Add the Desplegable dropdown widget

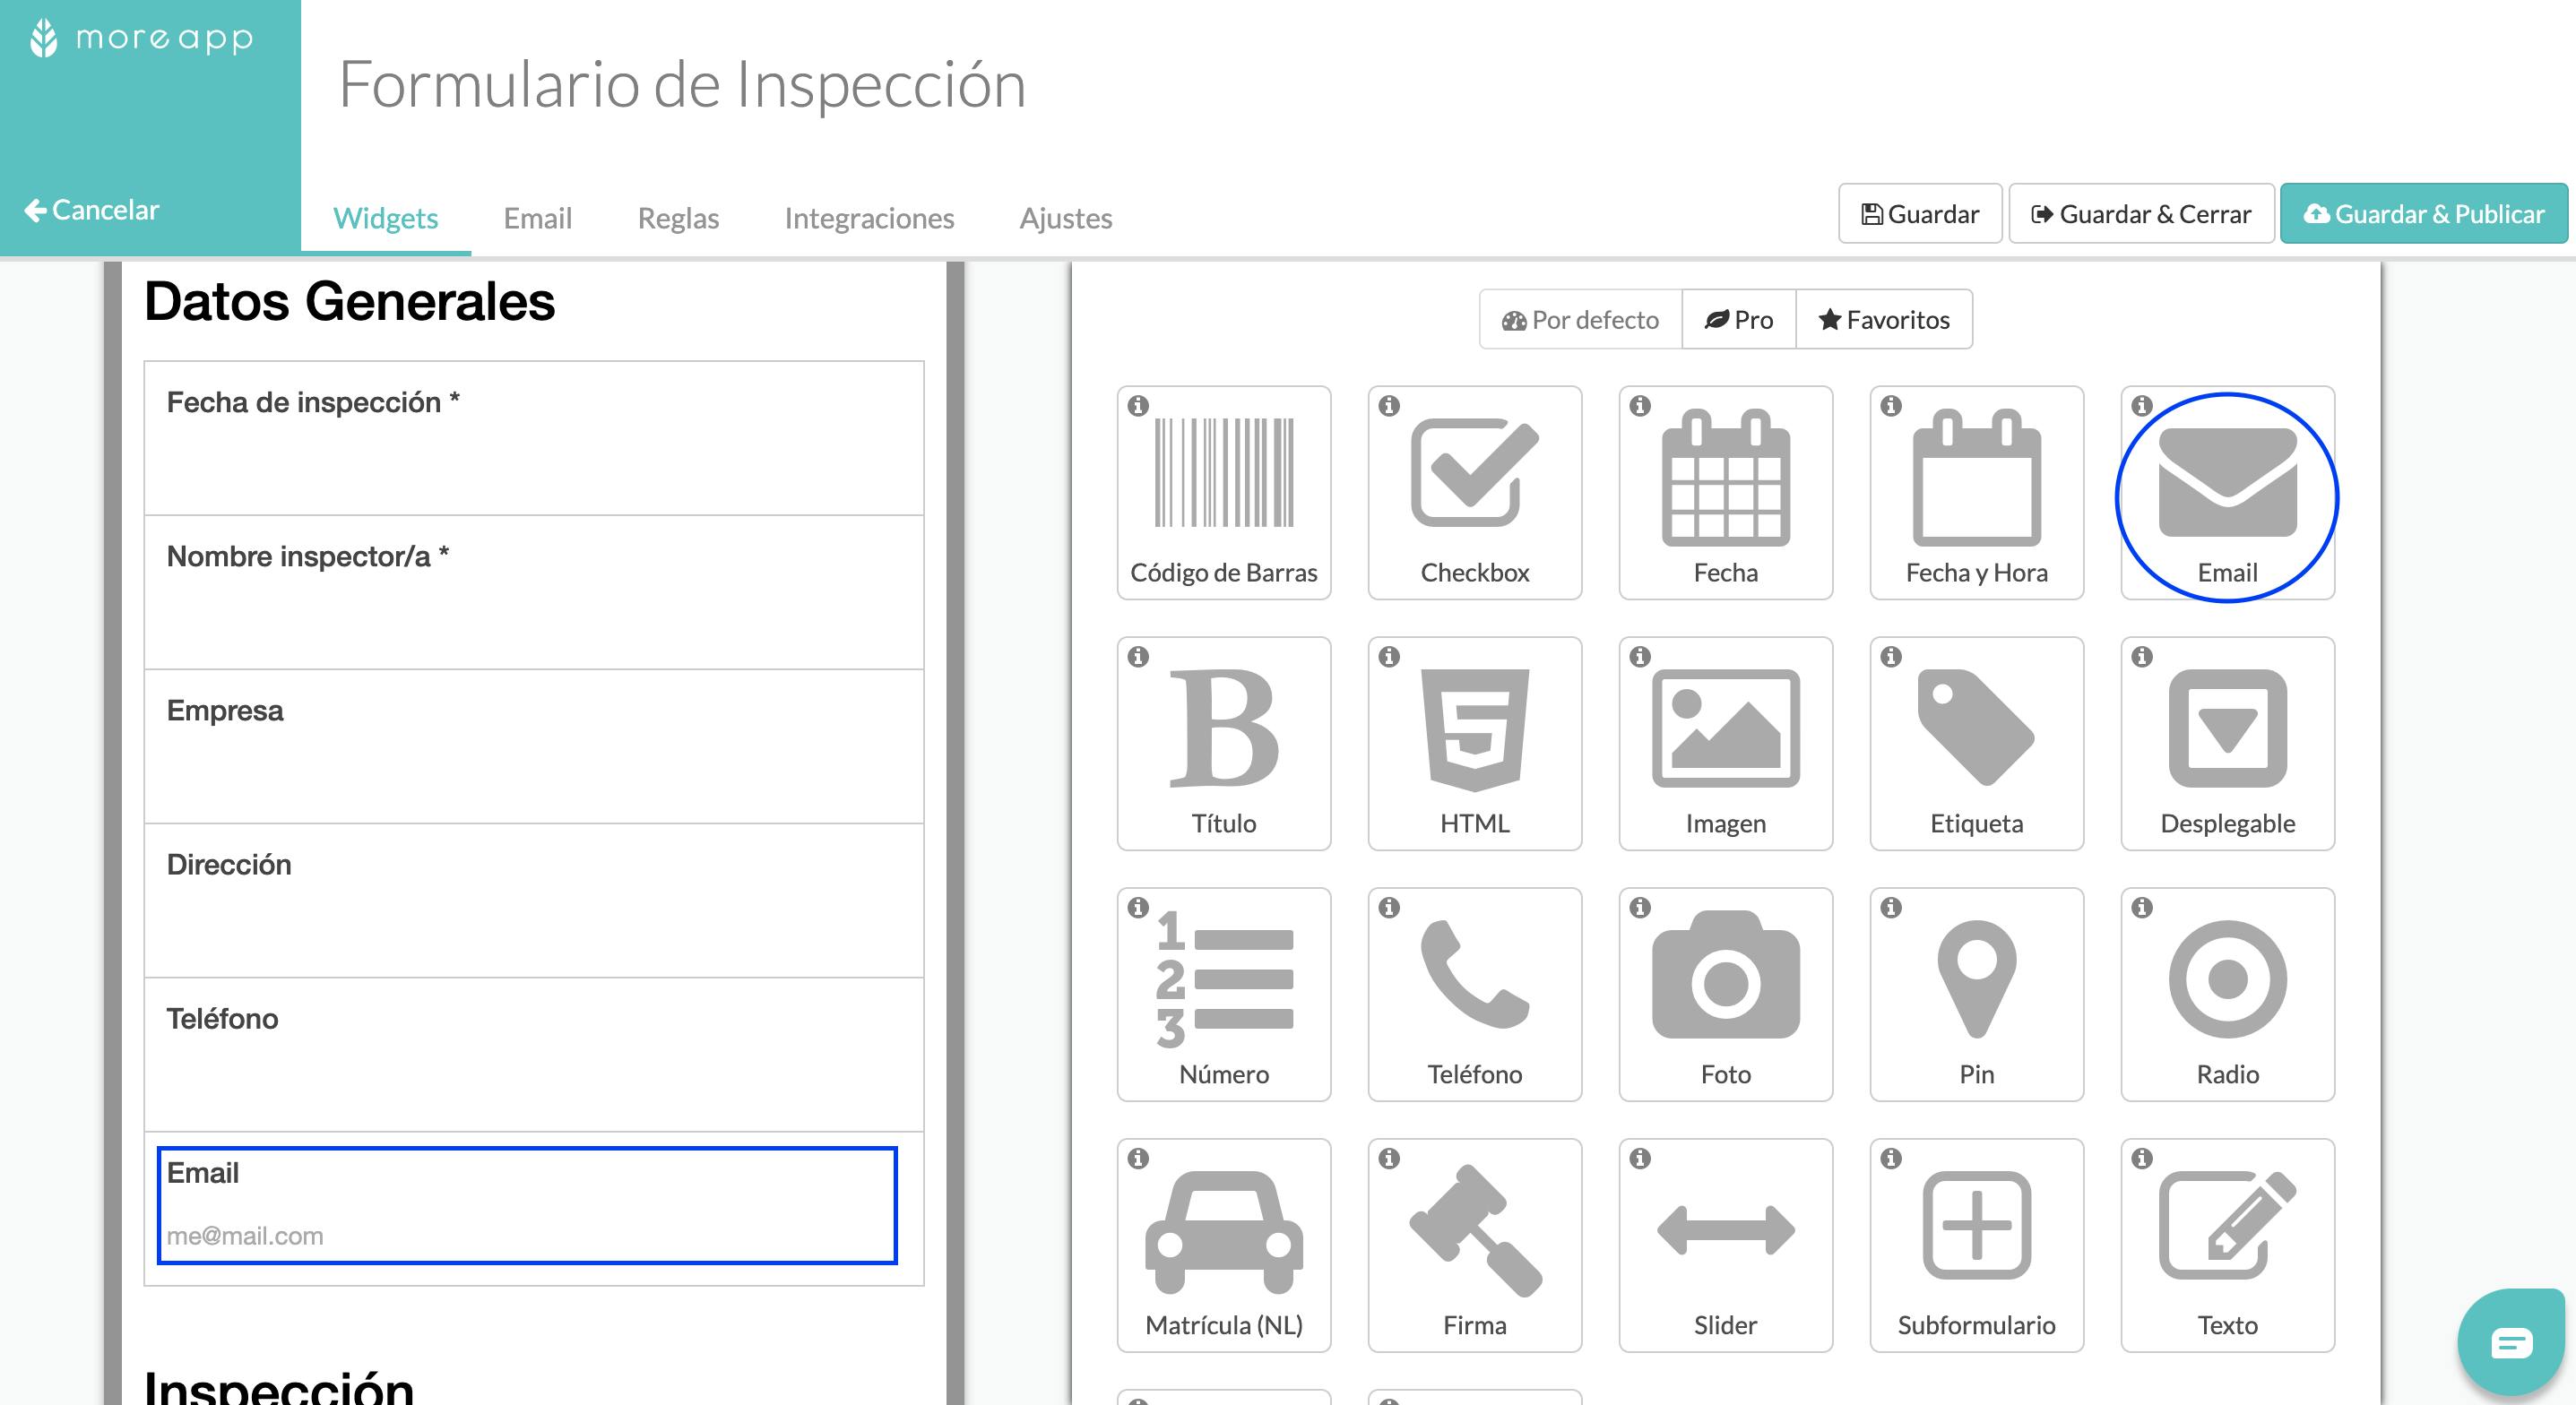click(2228, 744)
